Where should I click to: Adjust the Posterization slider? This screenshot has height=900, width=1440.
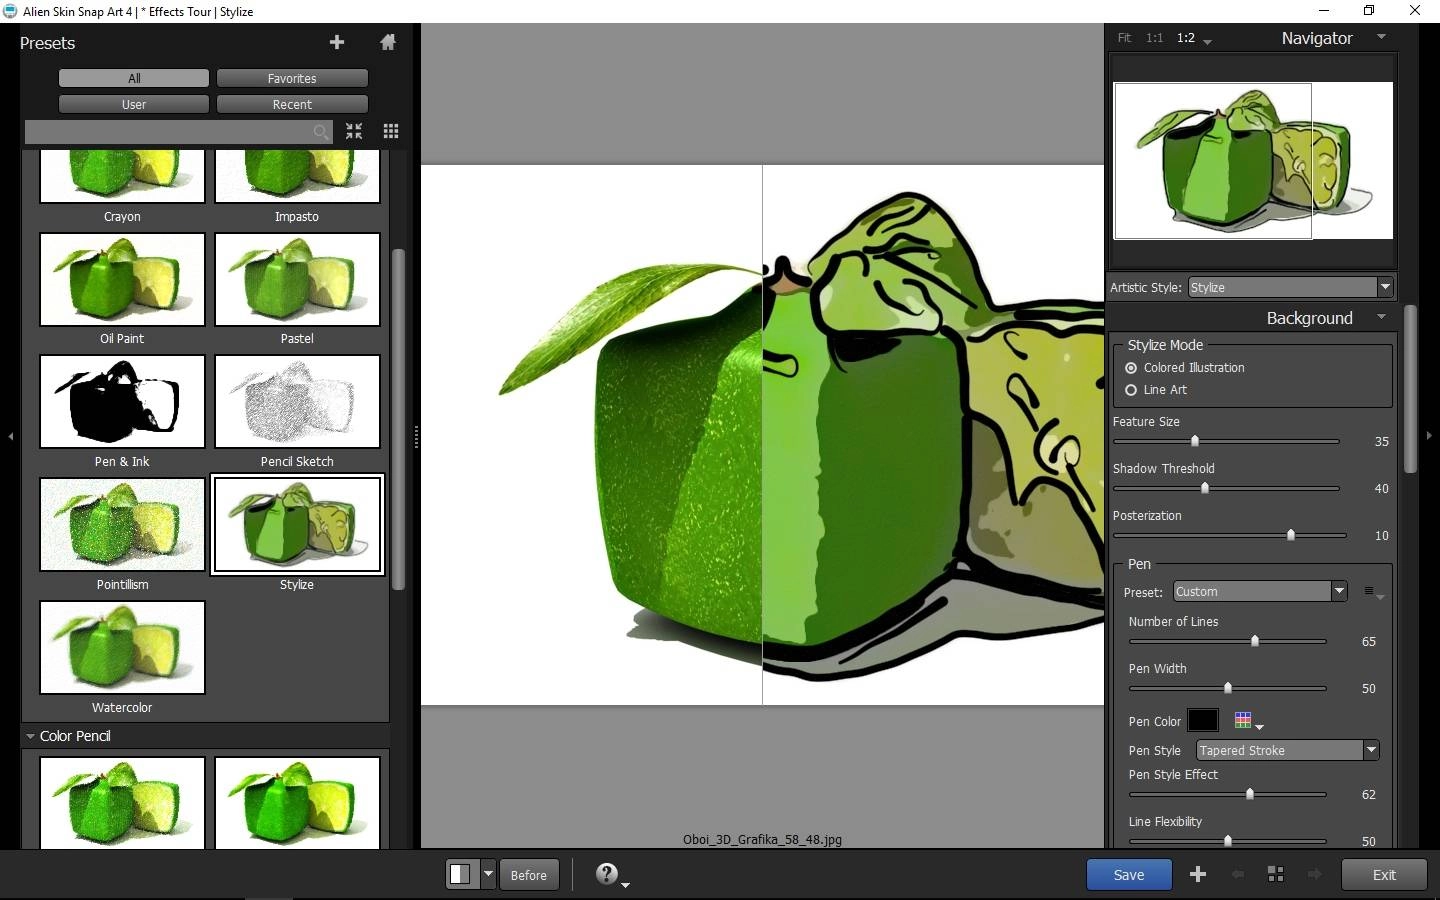coord(1291,535)
